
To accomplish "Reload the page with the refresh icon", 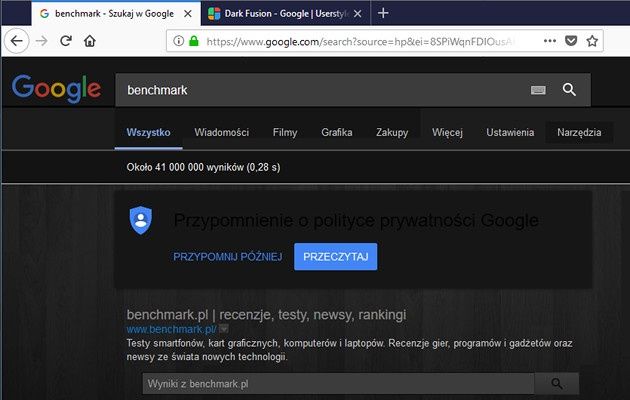I will (x=66, y=41).
